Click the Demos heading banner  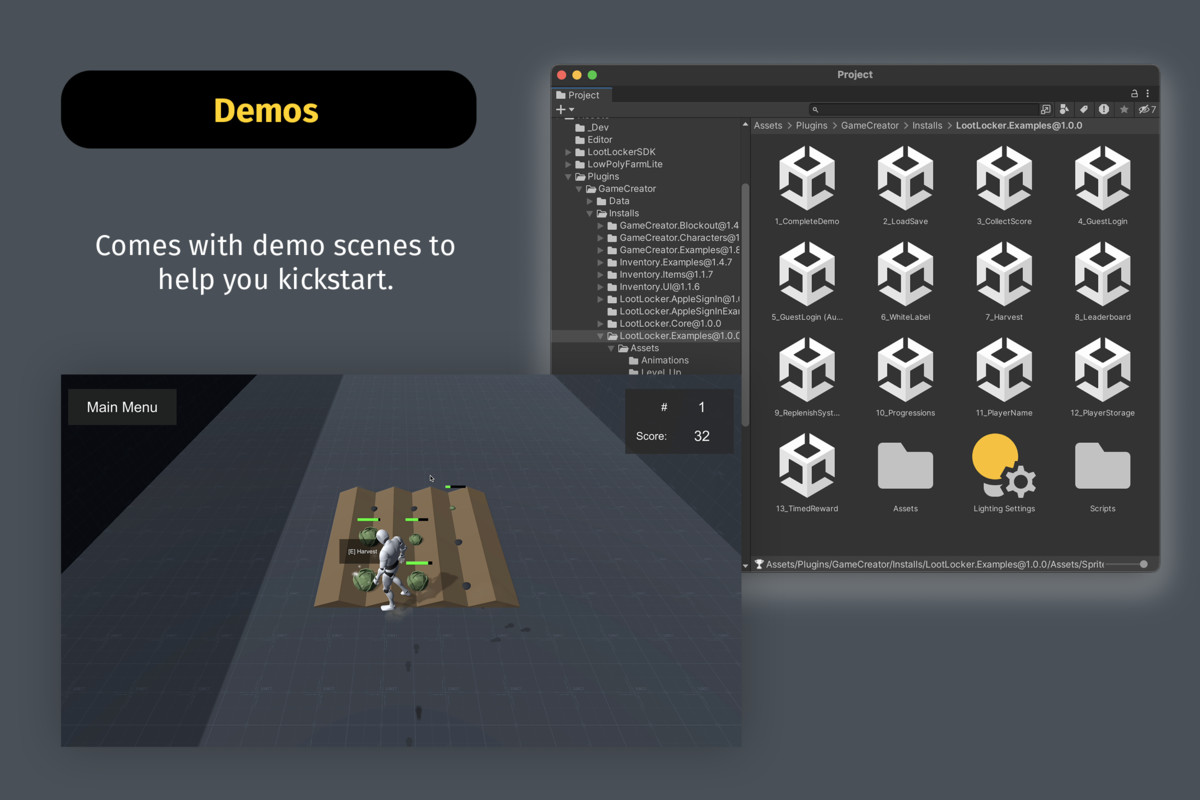tap(268, 110)
